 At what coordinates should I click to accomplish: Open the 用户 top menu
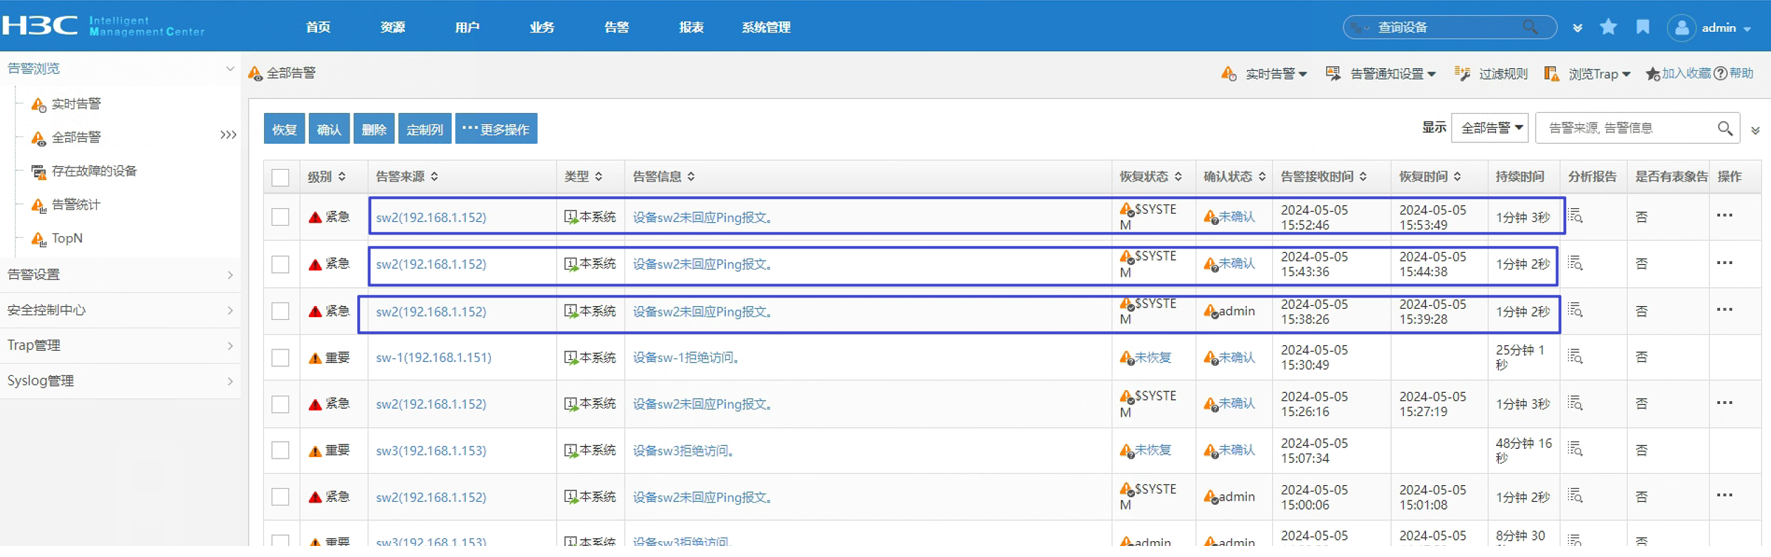(x=467, y=27)
